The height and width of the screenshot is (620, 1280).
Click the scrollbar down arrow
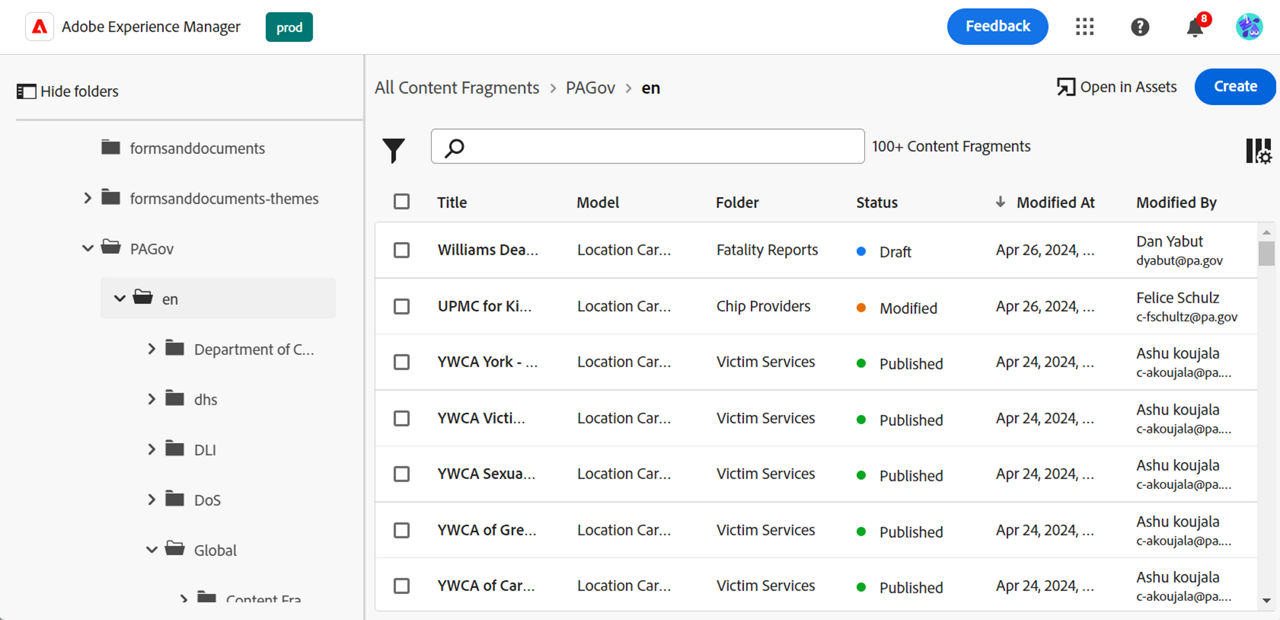[x=1267, y=601]
